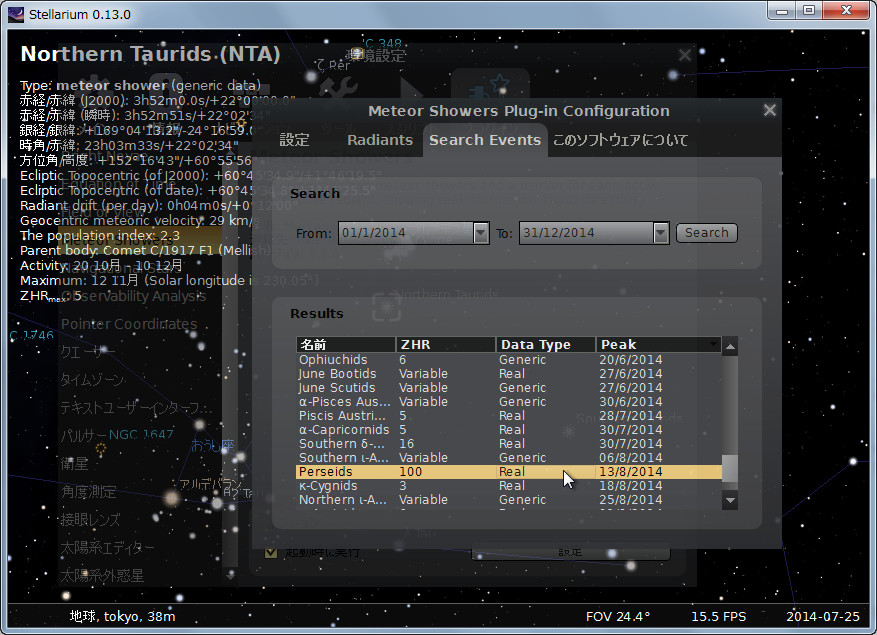Click the 設定 button in 環境設定 window
The width and height of the screenshot is (877, 635).
point(570,553)
